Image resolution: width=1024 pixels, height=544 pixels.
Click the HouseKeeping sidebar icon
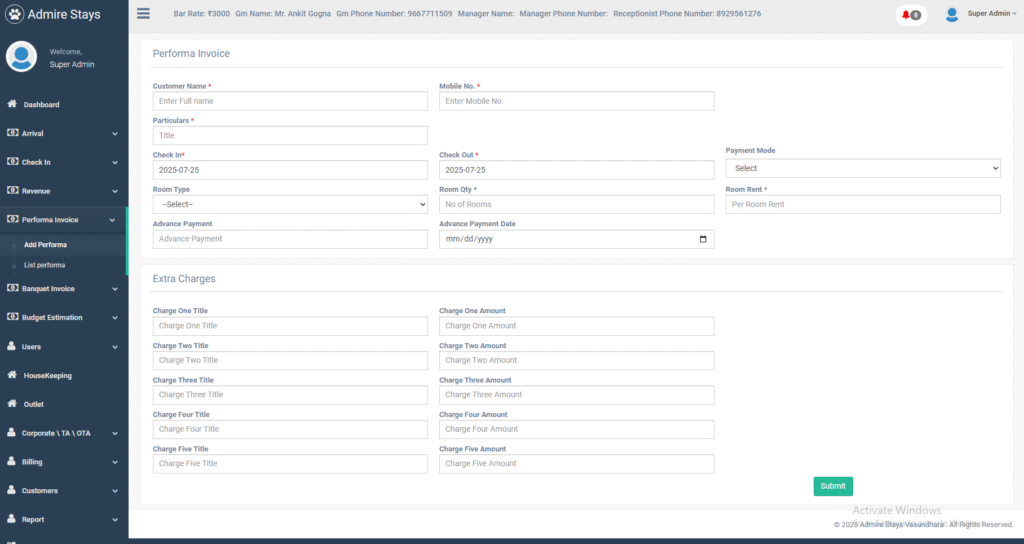click(x=12, y=375)
